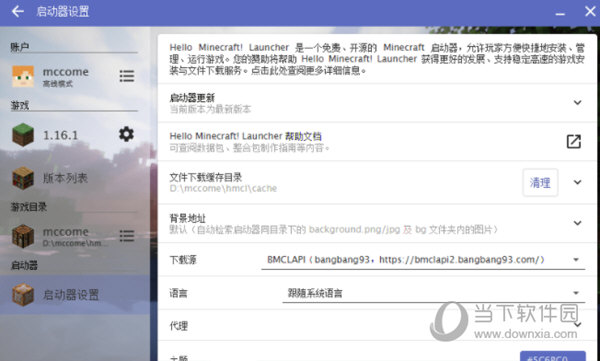Click the mccome account avatar
This screenshot has height=361, width=600.
pyautogui.click(x=23, y=76)
